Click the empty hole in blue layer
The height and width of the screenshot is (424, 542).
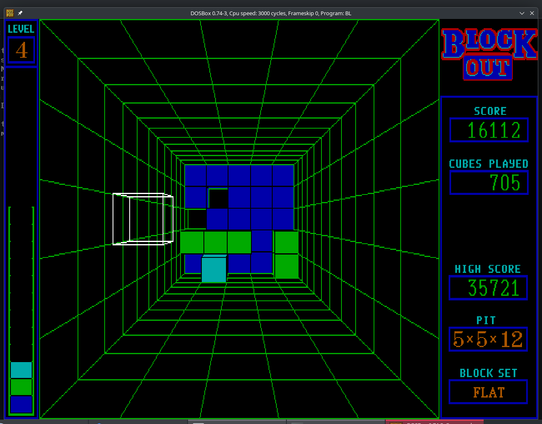pyautogui.click(x=218, y=198)
